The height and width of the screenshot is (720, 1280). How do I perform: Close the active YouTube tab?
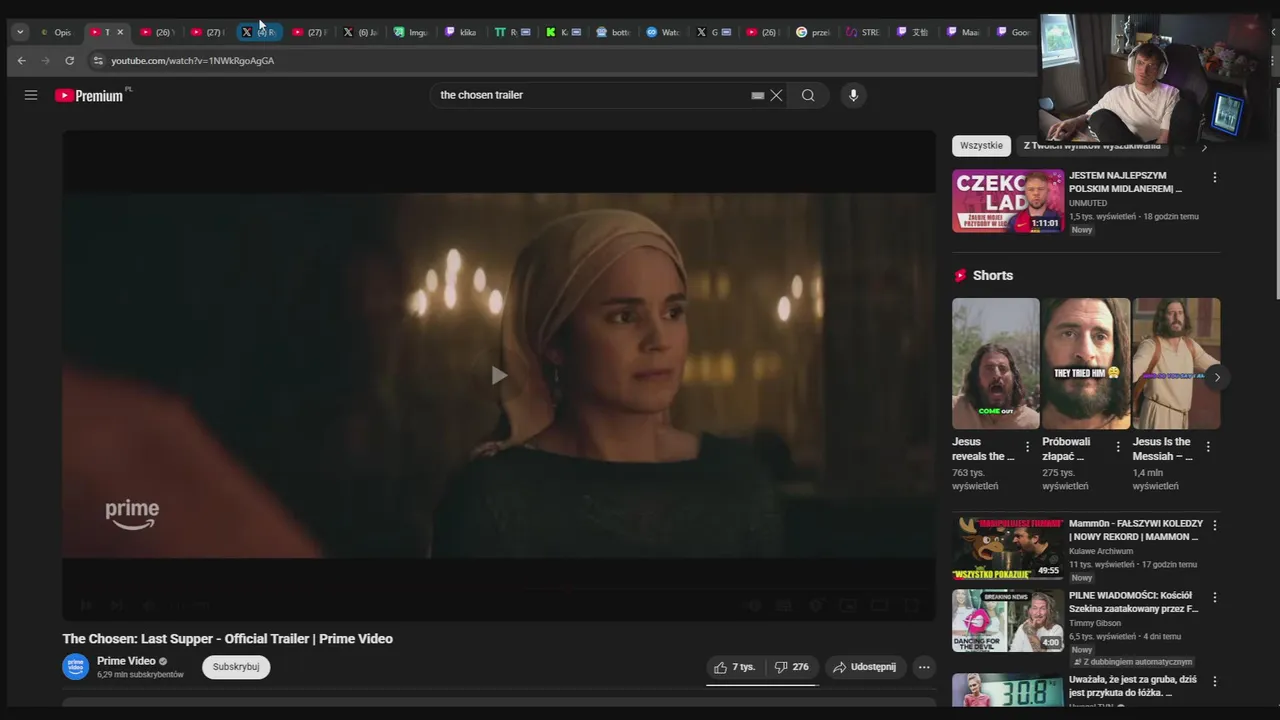(120, 32)
